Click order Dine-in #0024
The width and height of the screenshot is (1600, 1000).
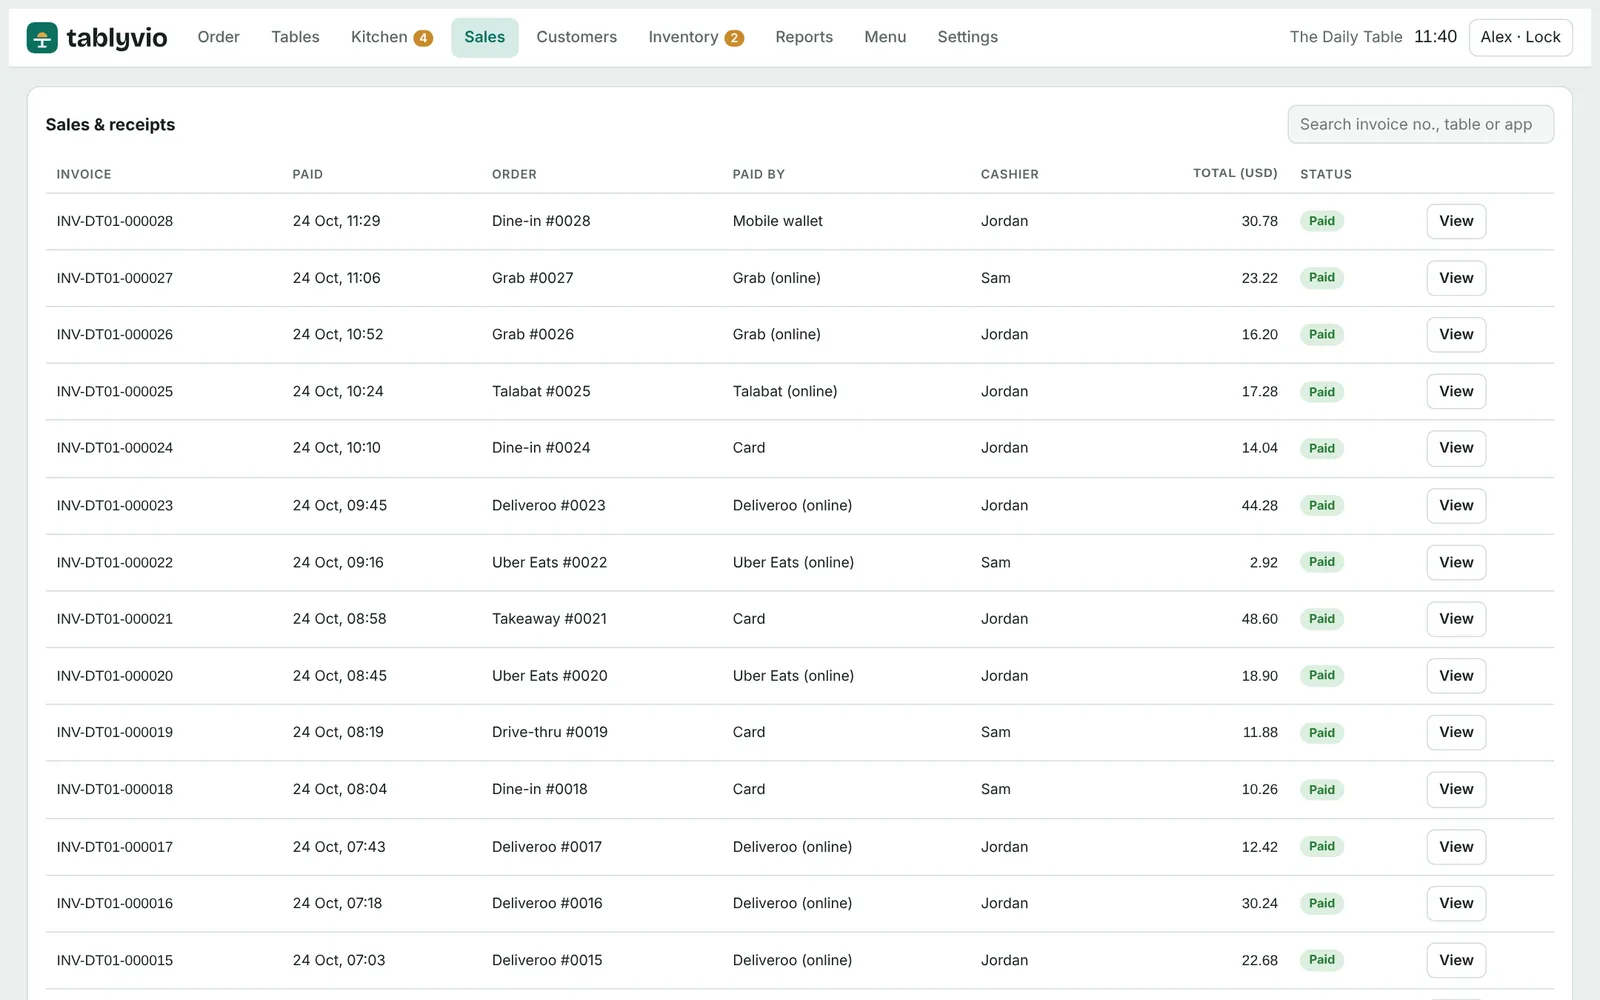(541, 448)
